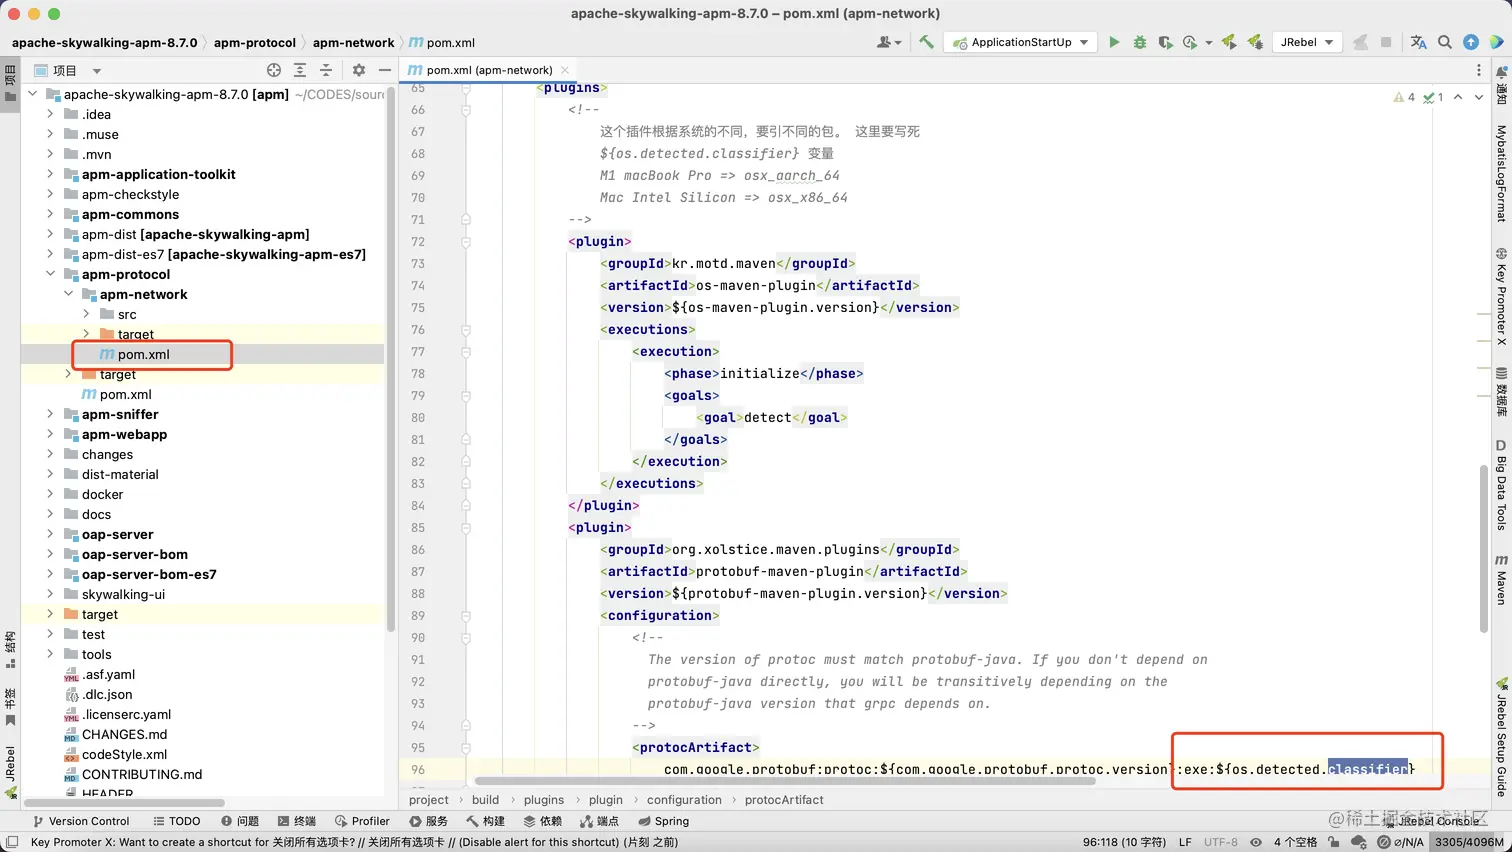Debug with JRebel rocket bug icon
Screen dimensions: 1512x852
tap(1255, 42)
